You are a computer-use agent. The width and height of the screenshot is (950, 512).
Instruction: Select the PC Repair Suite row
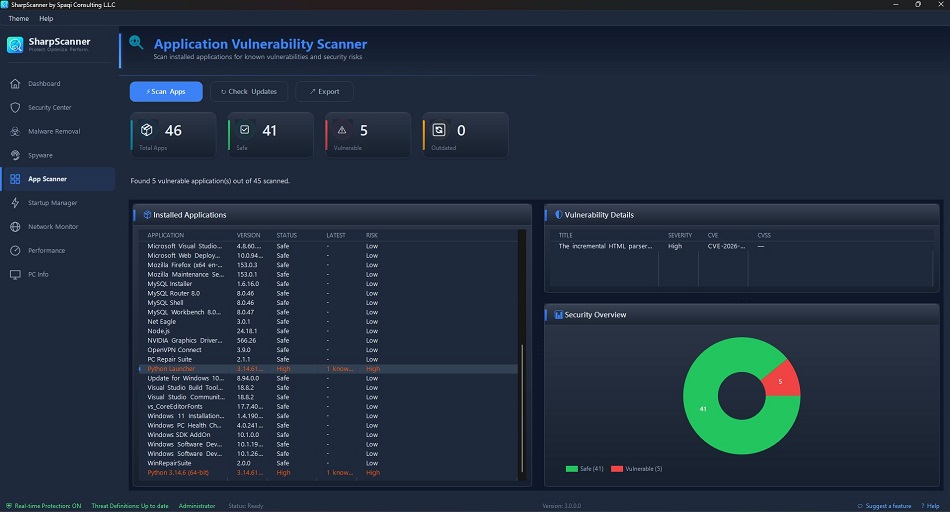point(328,359)
